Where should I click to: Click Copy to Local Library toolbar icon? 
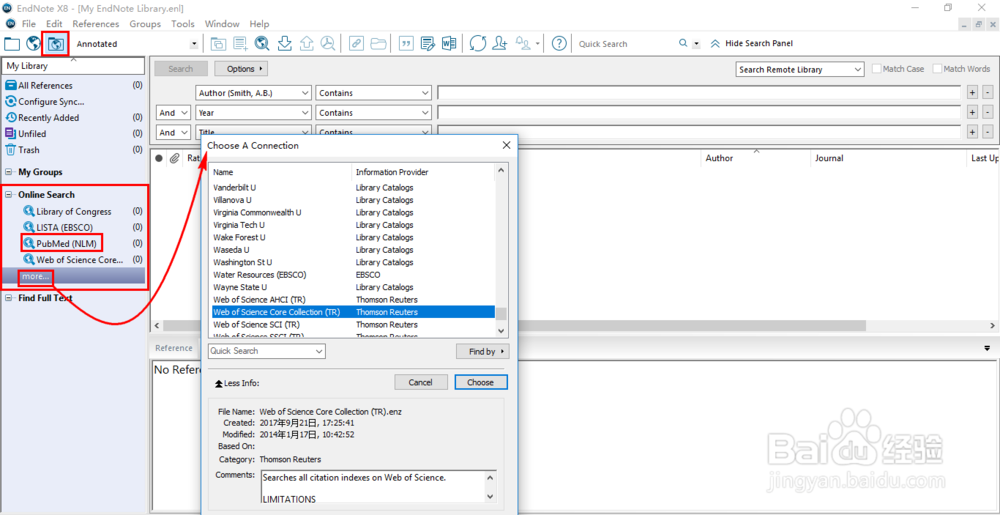click(219, 44)
